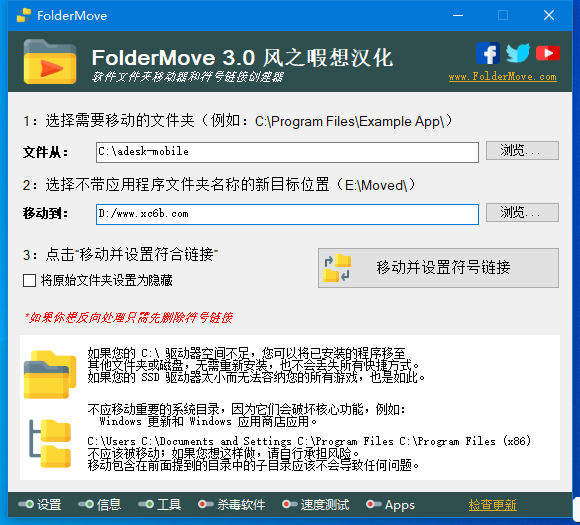
Task: Toggle the Apps section at bottom
Action: [x=391, y=505]
